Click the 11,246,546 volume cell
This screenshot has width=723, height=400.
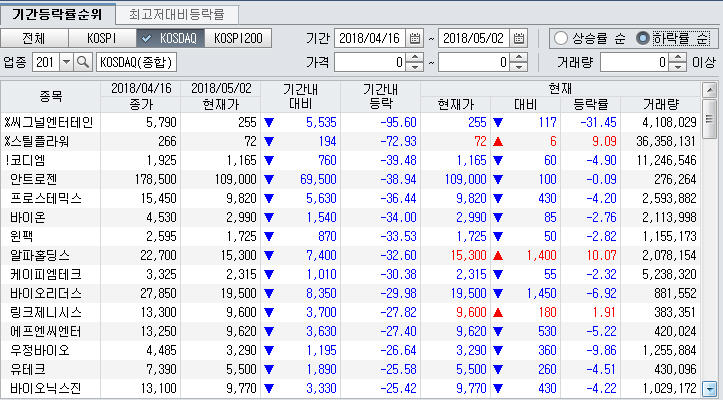(x=665, y=160)
